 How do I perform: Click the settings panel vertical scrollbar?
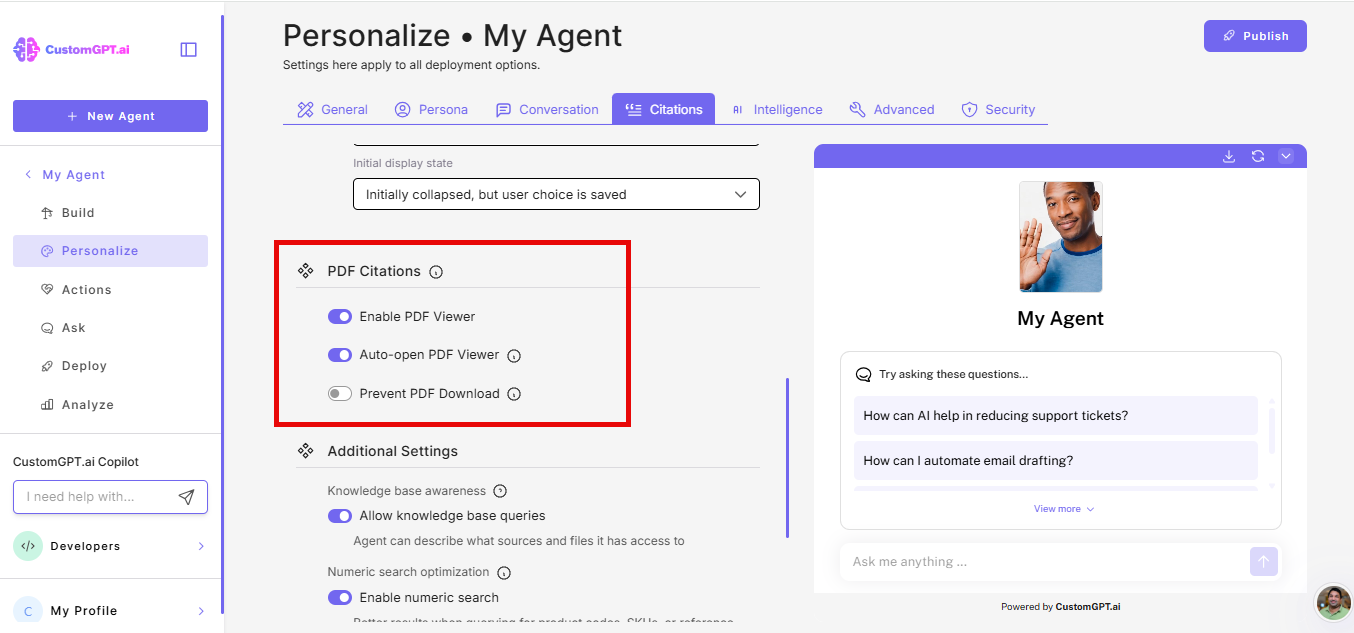pyautogui.click(x=788, y=457)
